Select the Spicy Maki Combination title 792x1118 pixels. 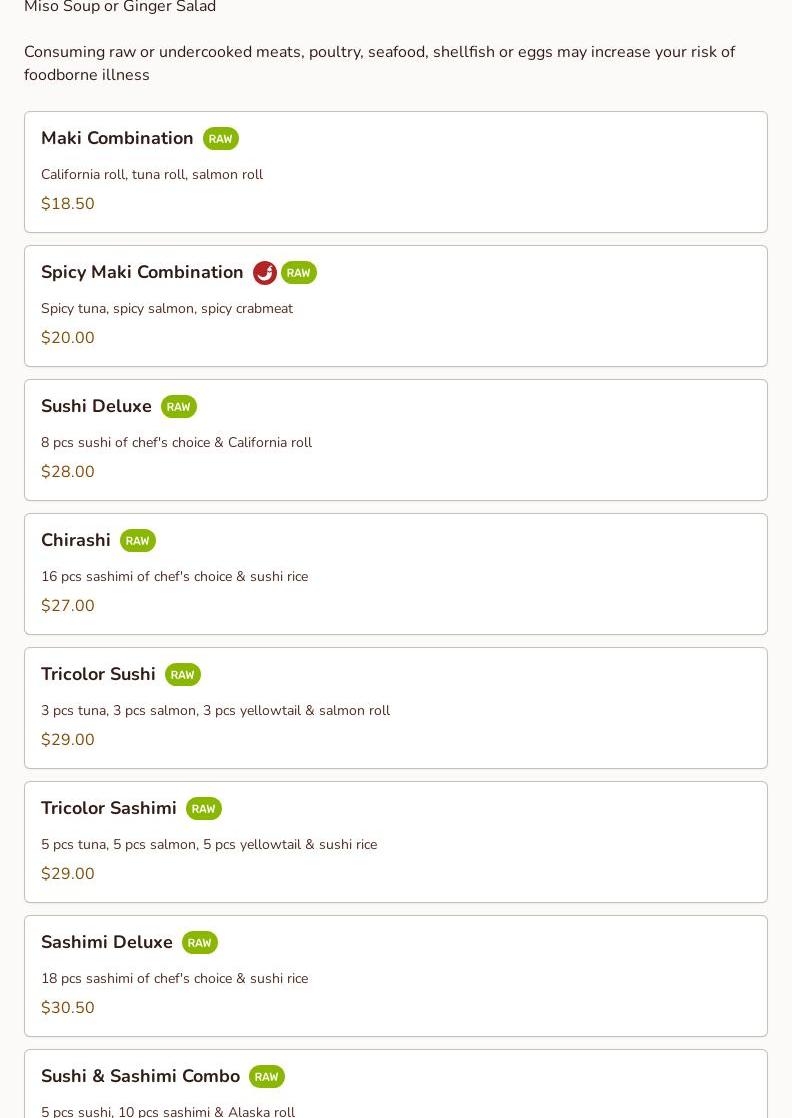tap(142, 272)
